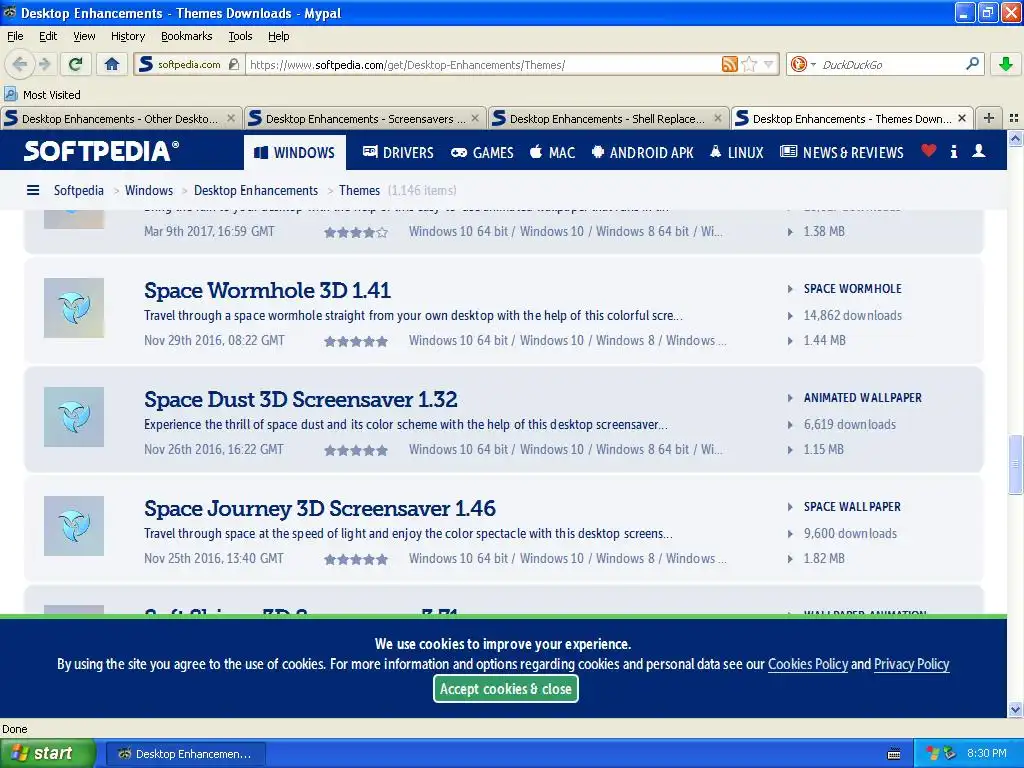Click into the URL address field
This screenshot has height=768, width=1024.
pyautogui.click(x=483, y=64)
